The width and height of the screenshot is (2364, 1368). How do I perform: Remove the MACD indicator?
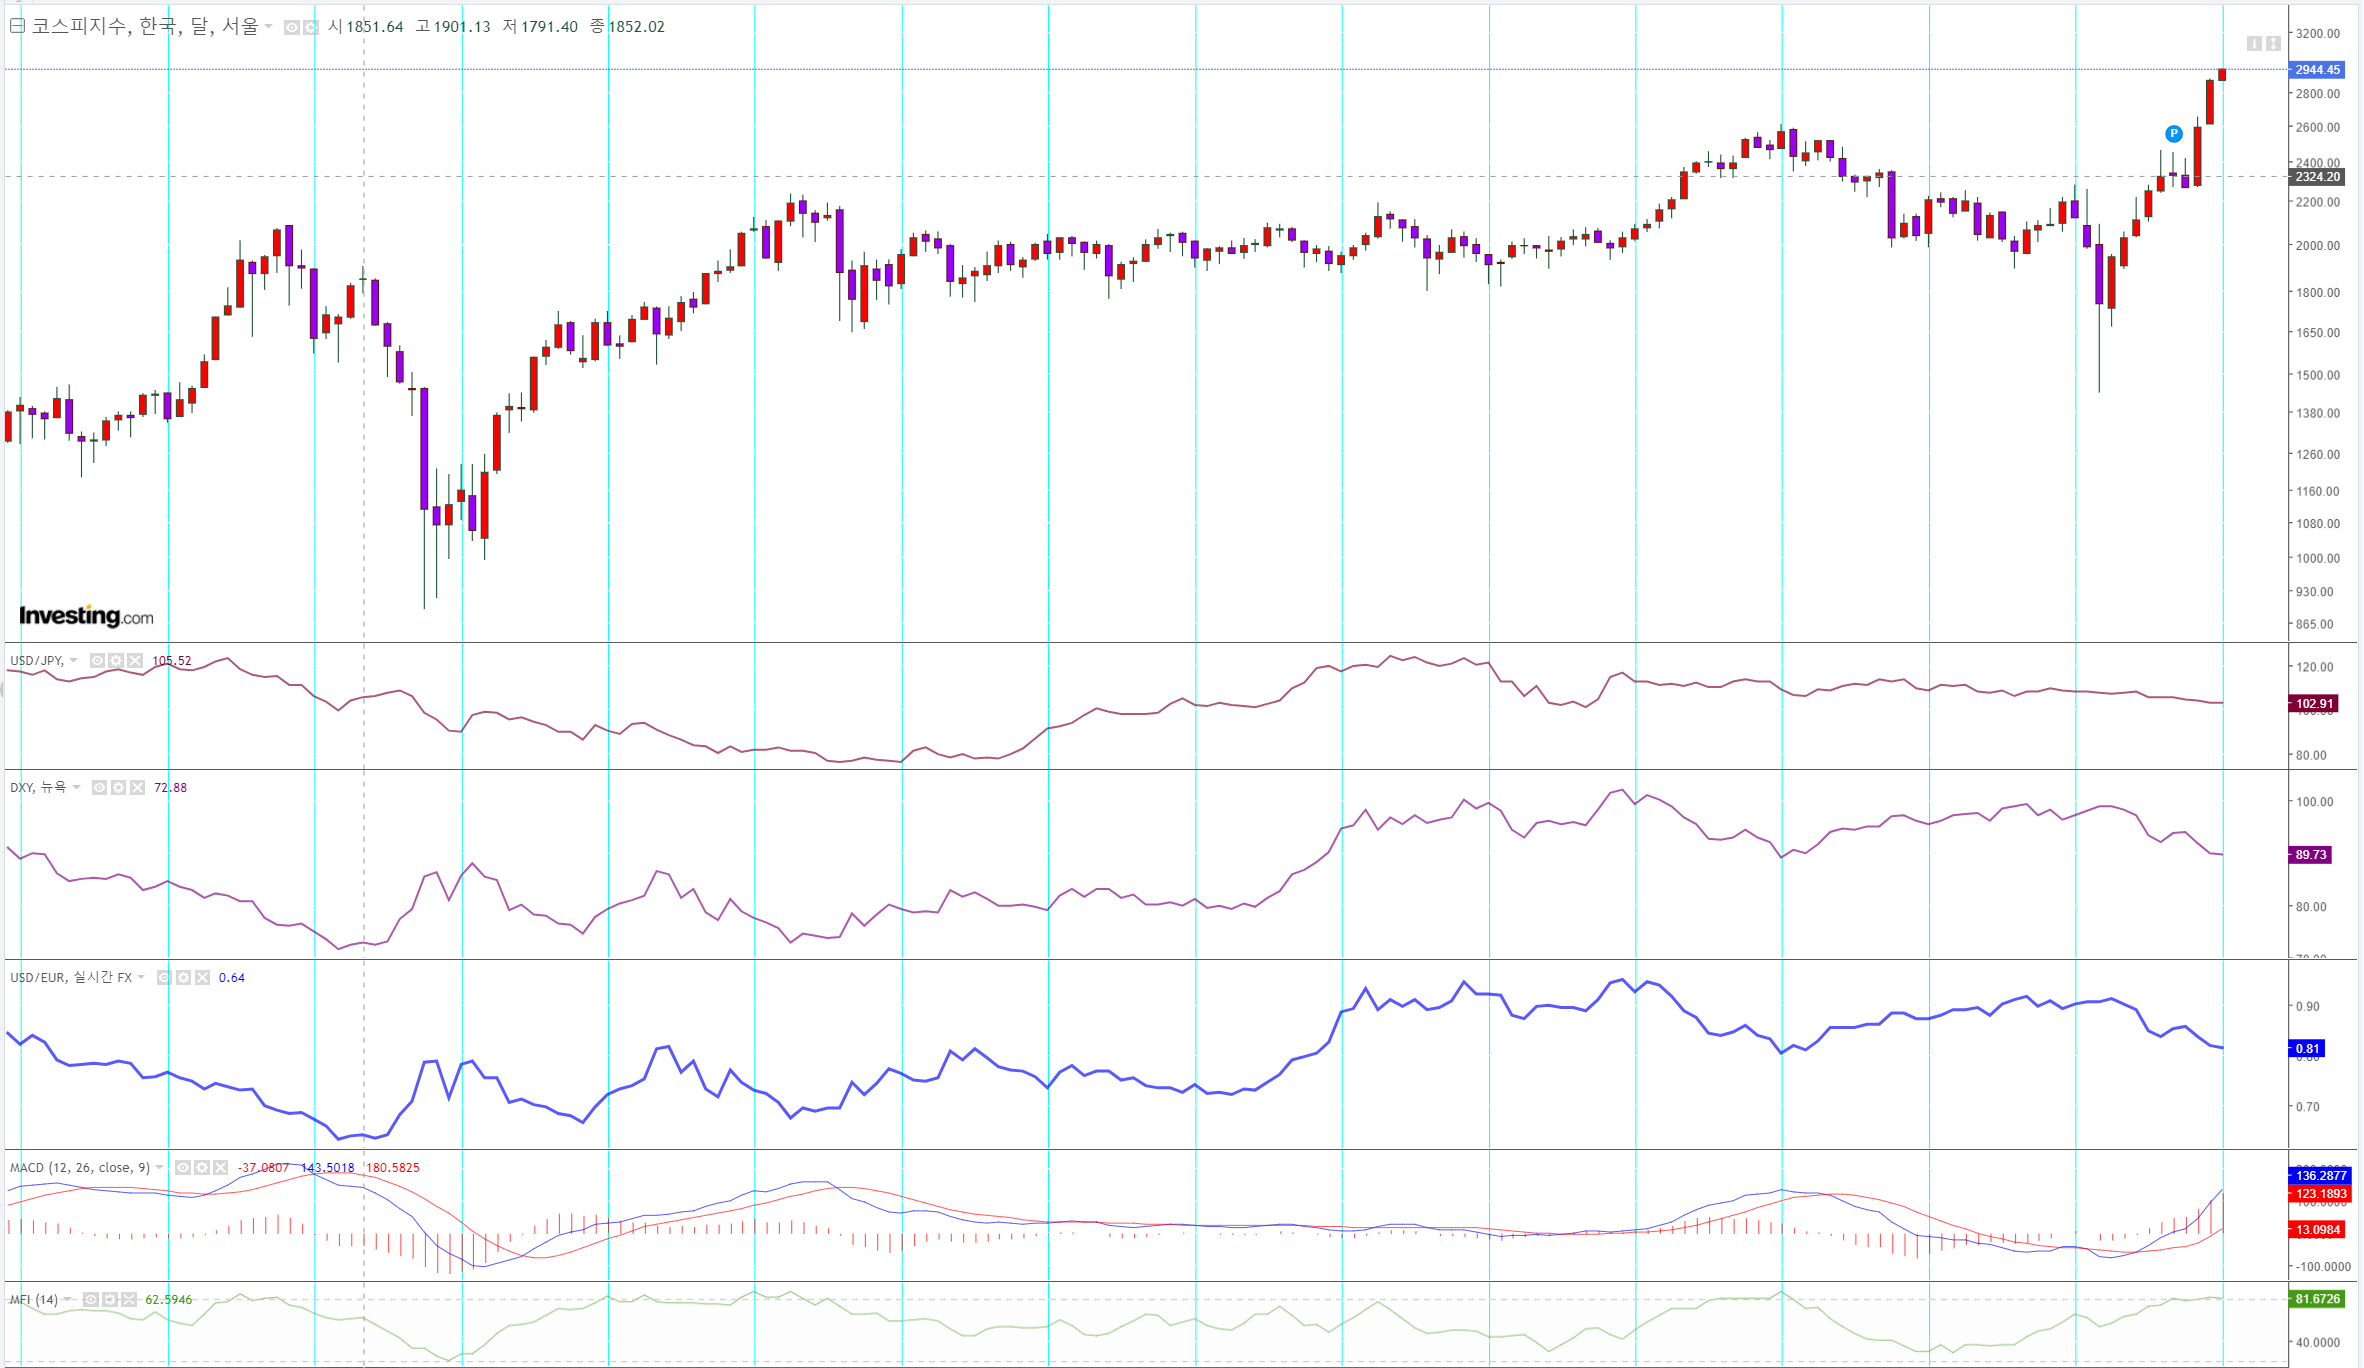(x=220, y=1168)
